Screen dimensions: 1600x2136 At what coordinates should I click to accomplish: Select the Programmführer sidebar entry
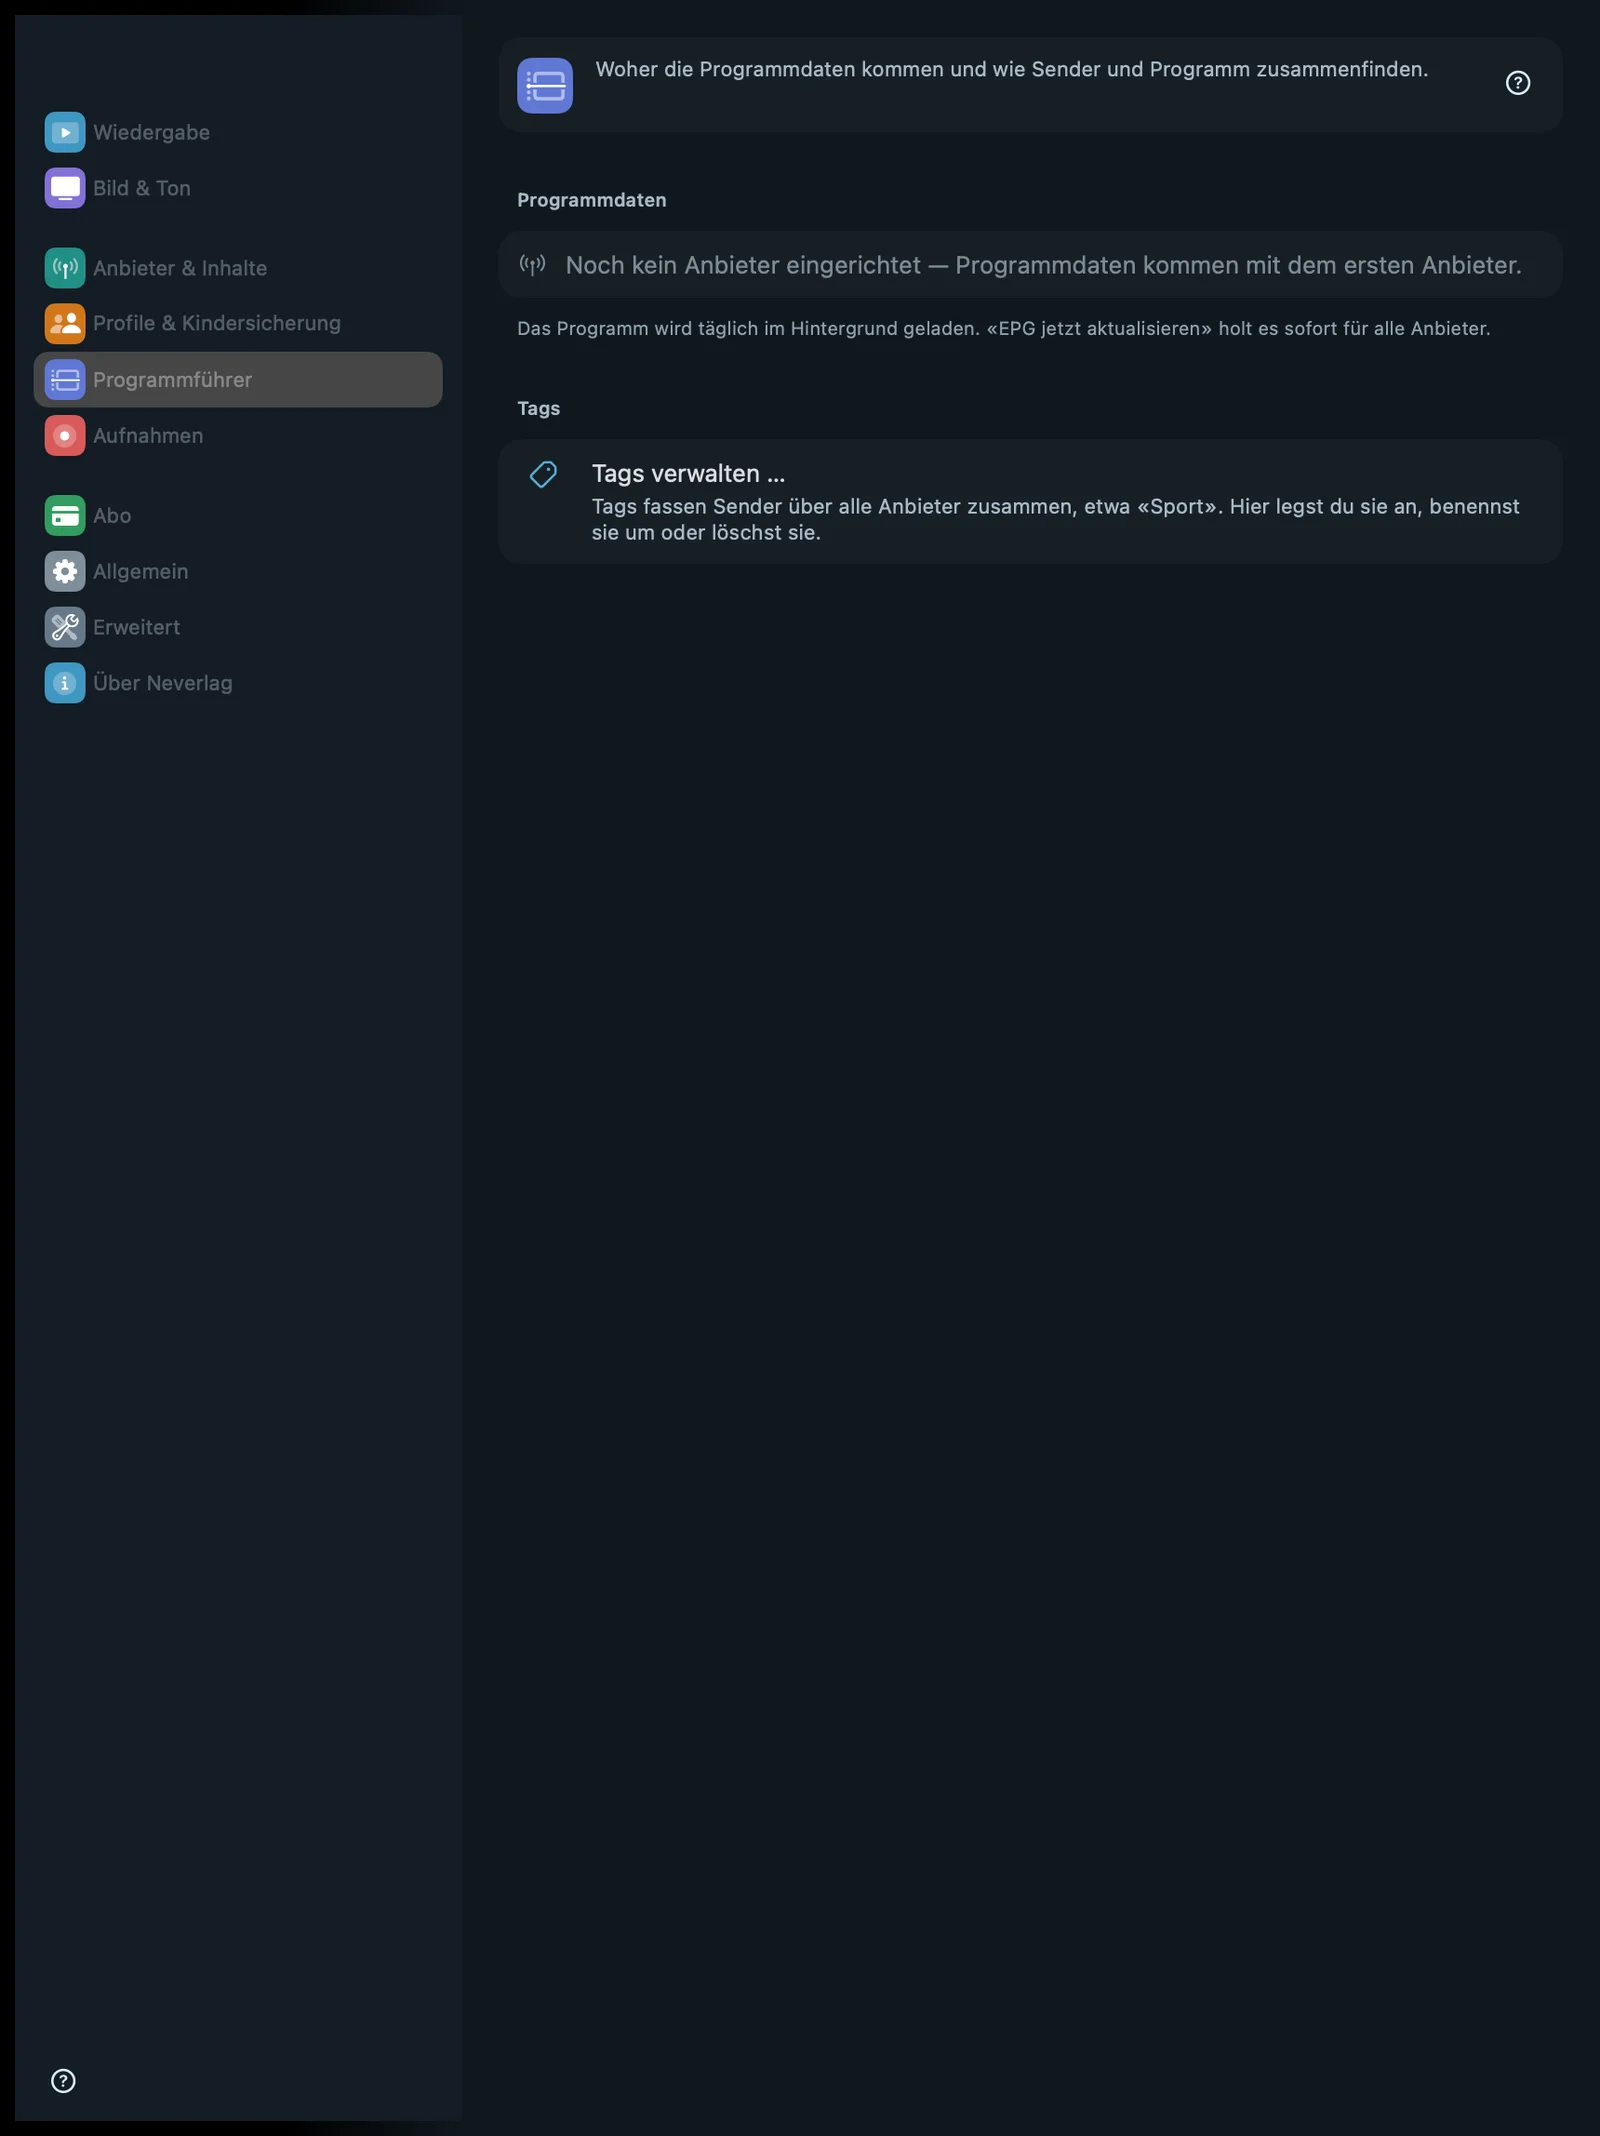[x=238, y=380]
